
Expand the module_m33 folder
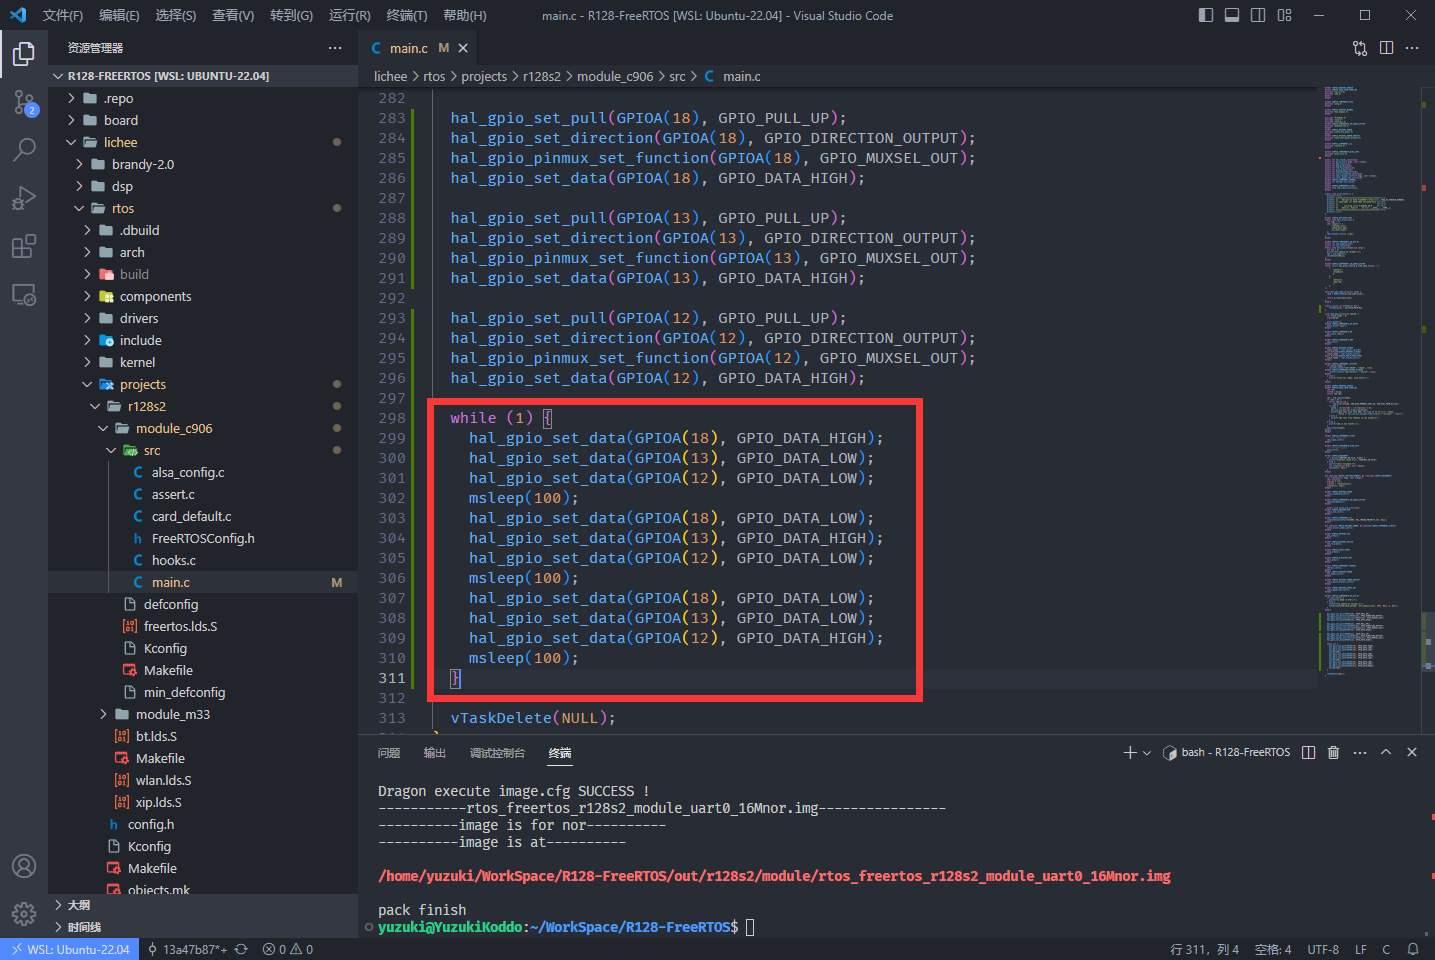pyautogui.click(x=172, y=714)
